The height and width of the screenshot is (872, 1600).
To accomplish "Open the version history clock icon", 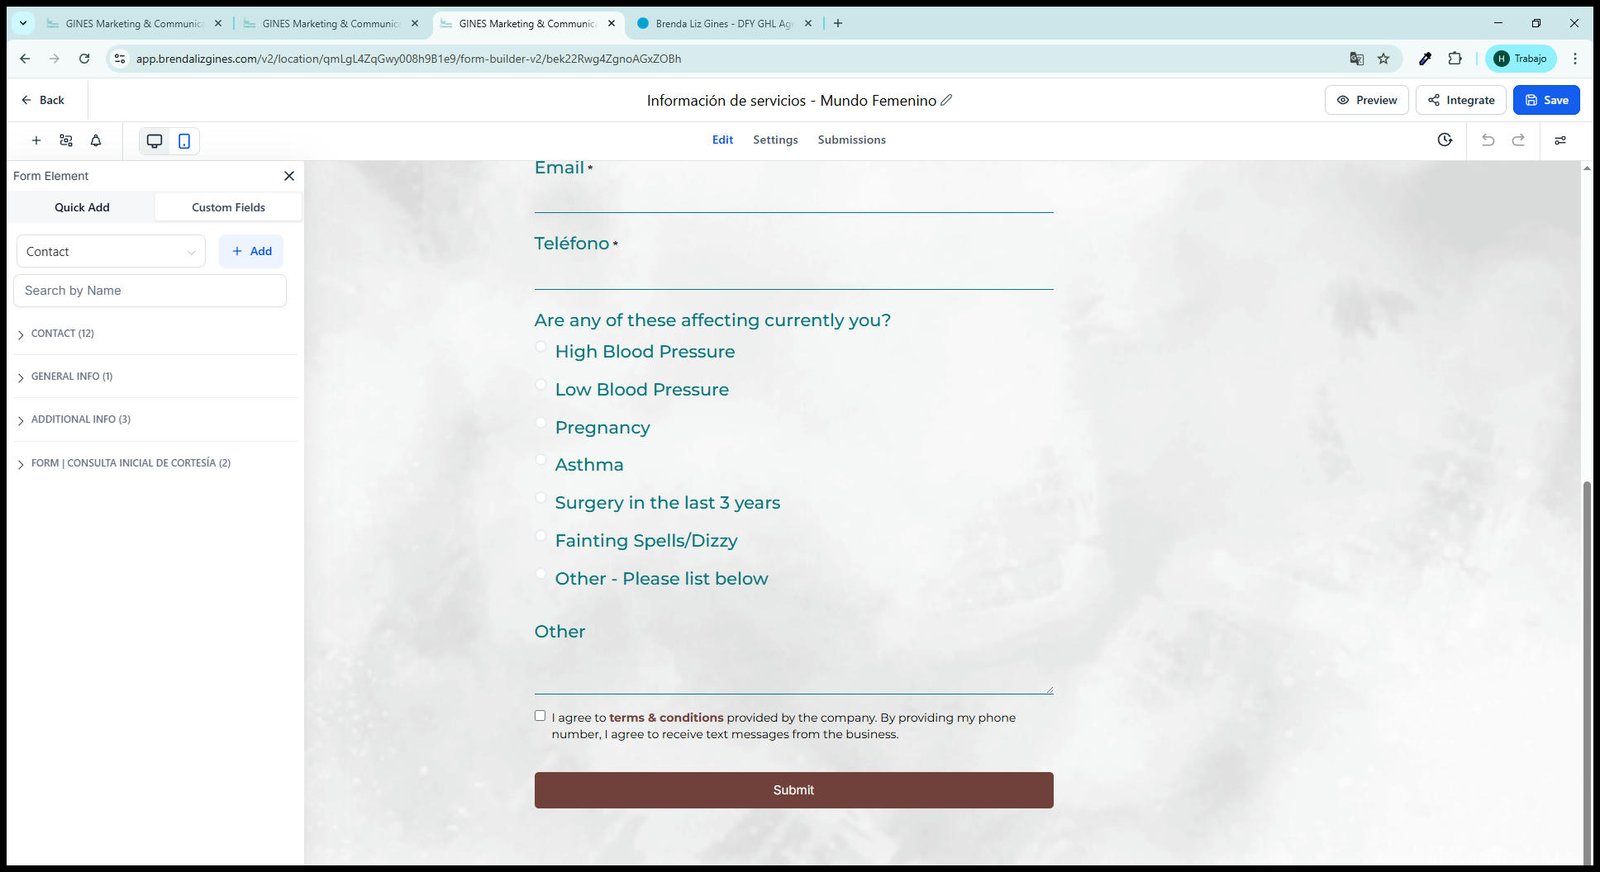I will 1445,140.
